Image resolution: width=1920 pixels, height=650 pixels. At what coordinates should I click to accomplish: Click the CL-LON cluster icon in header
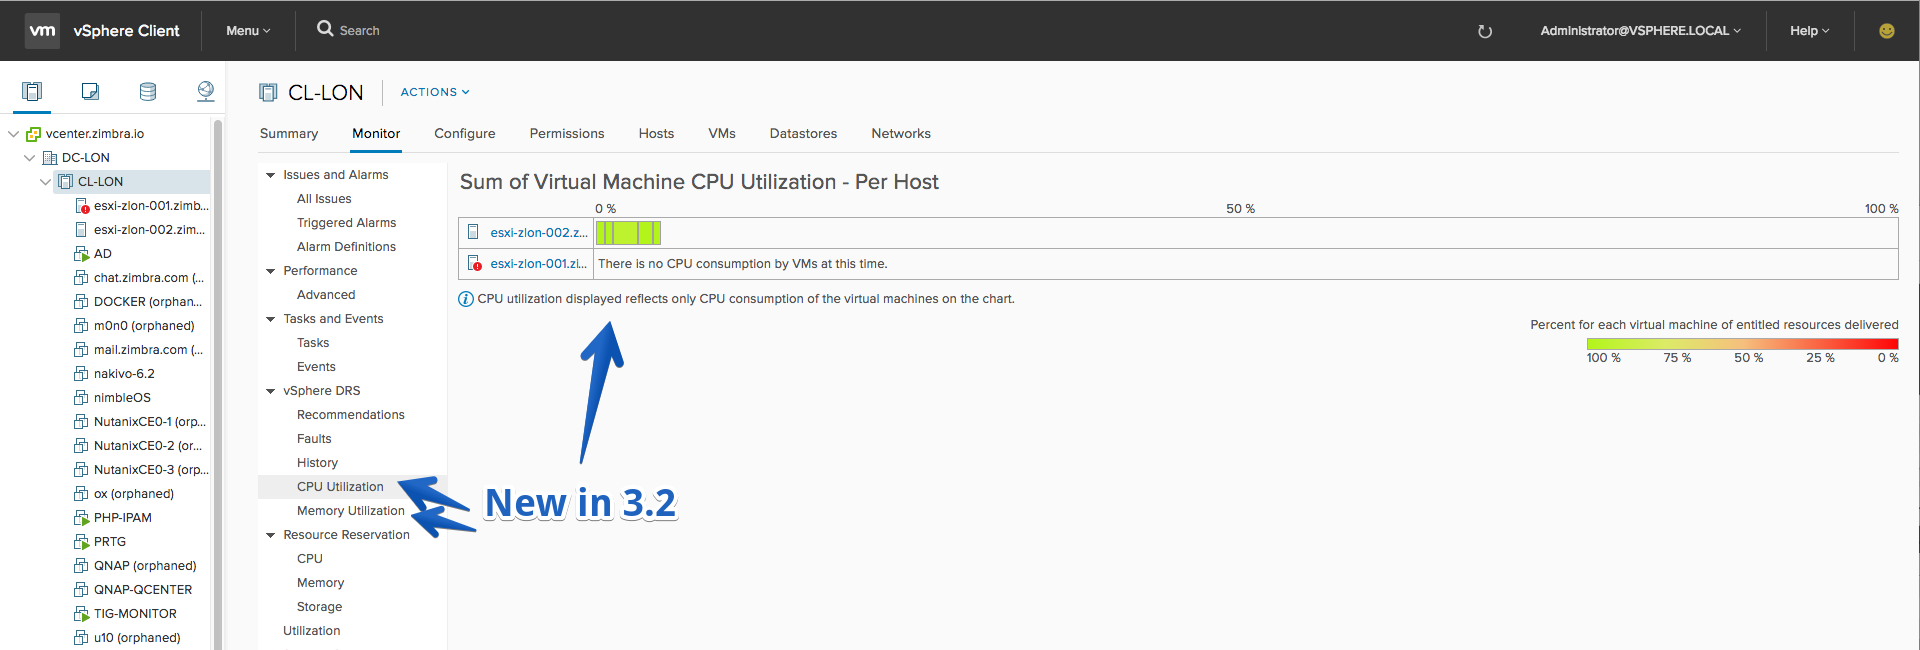click(x=268, y=93)
